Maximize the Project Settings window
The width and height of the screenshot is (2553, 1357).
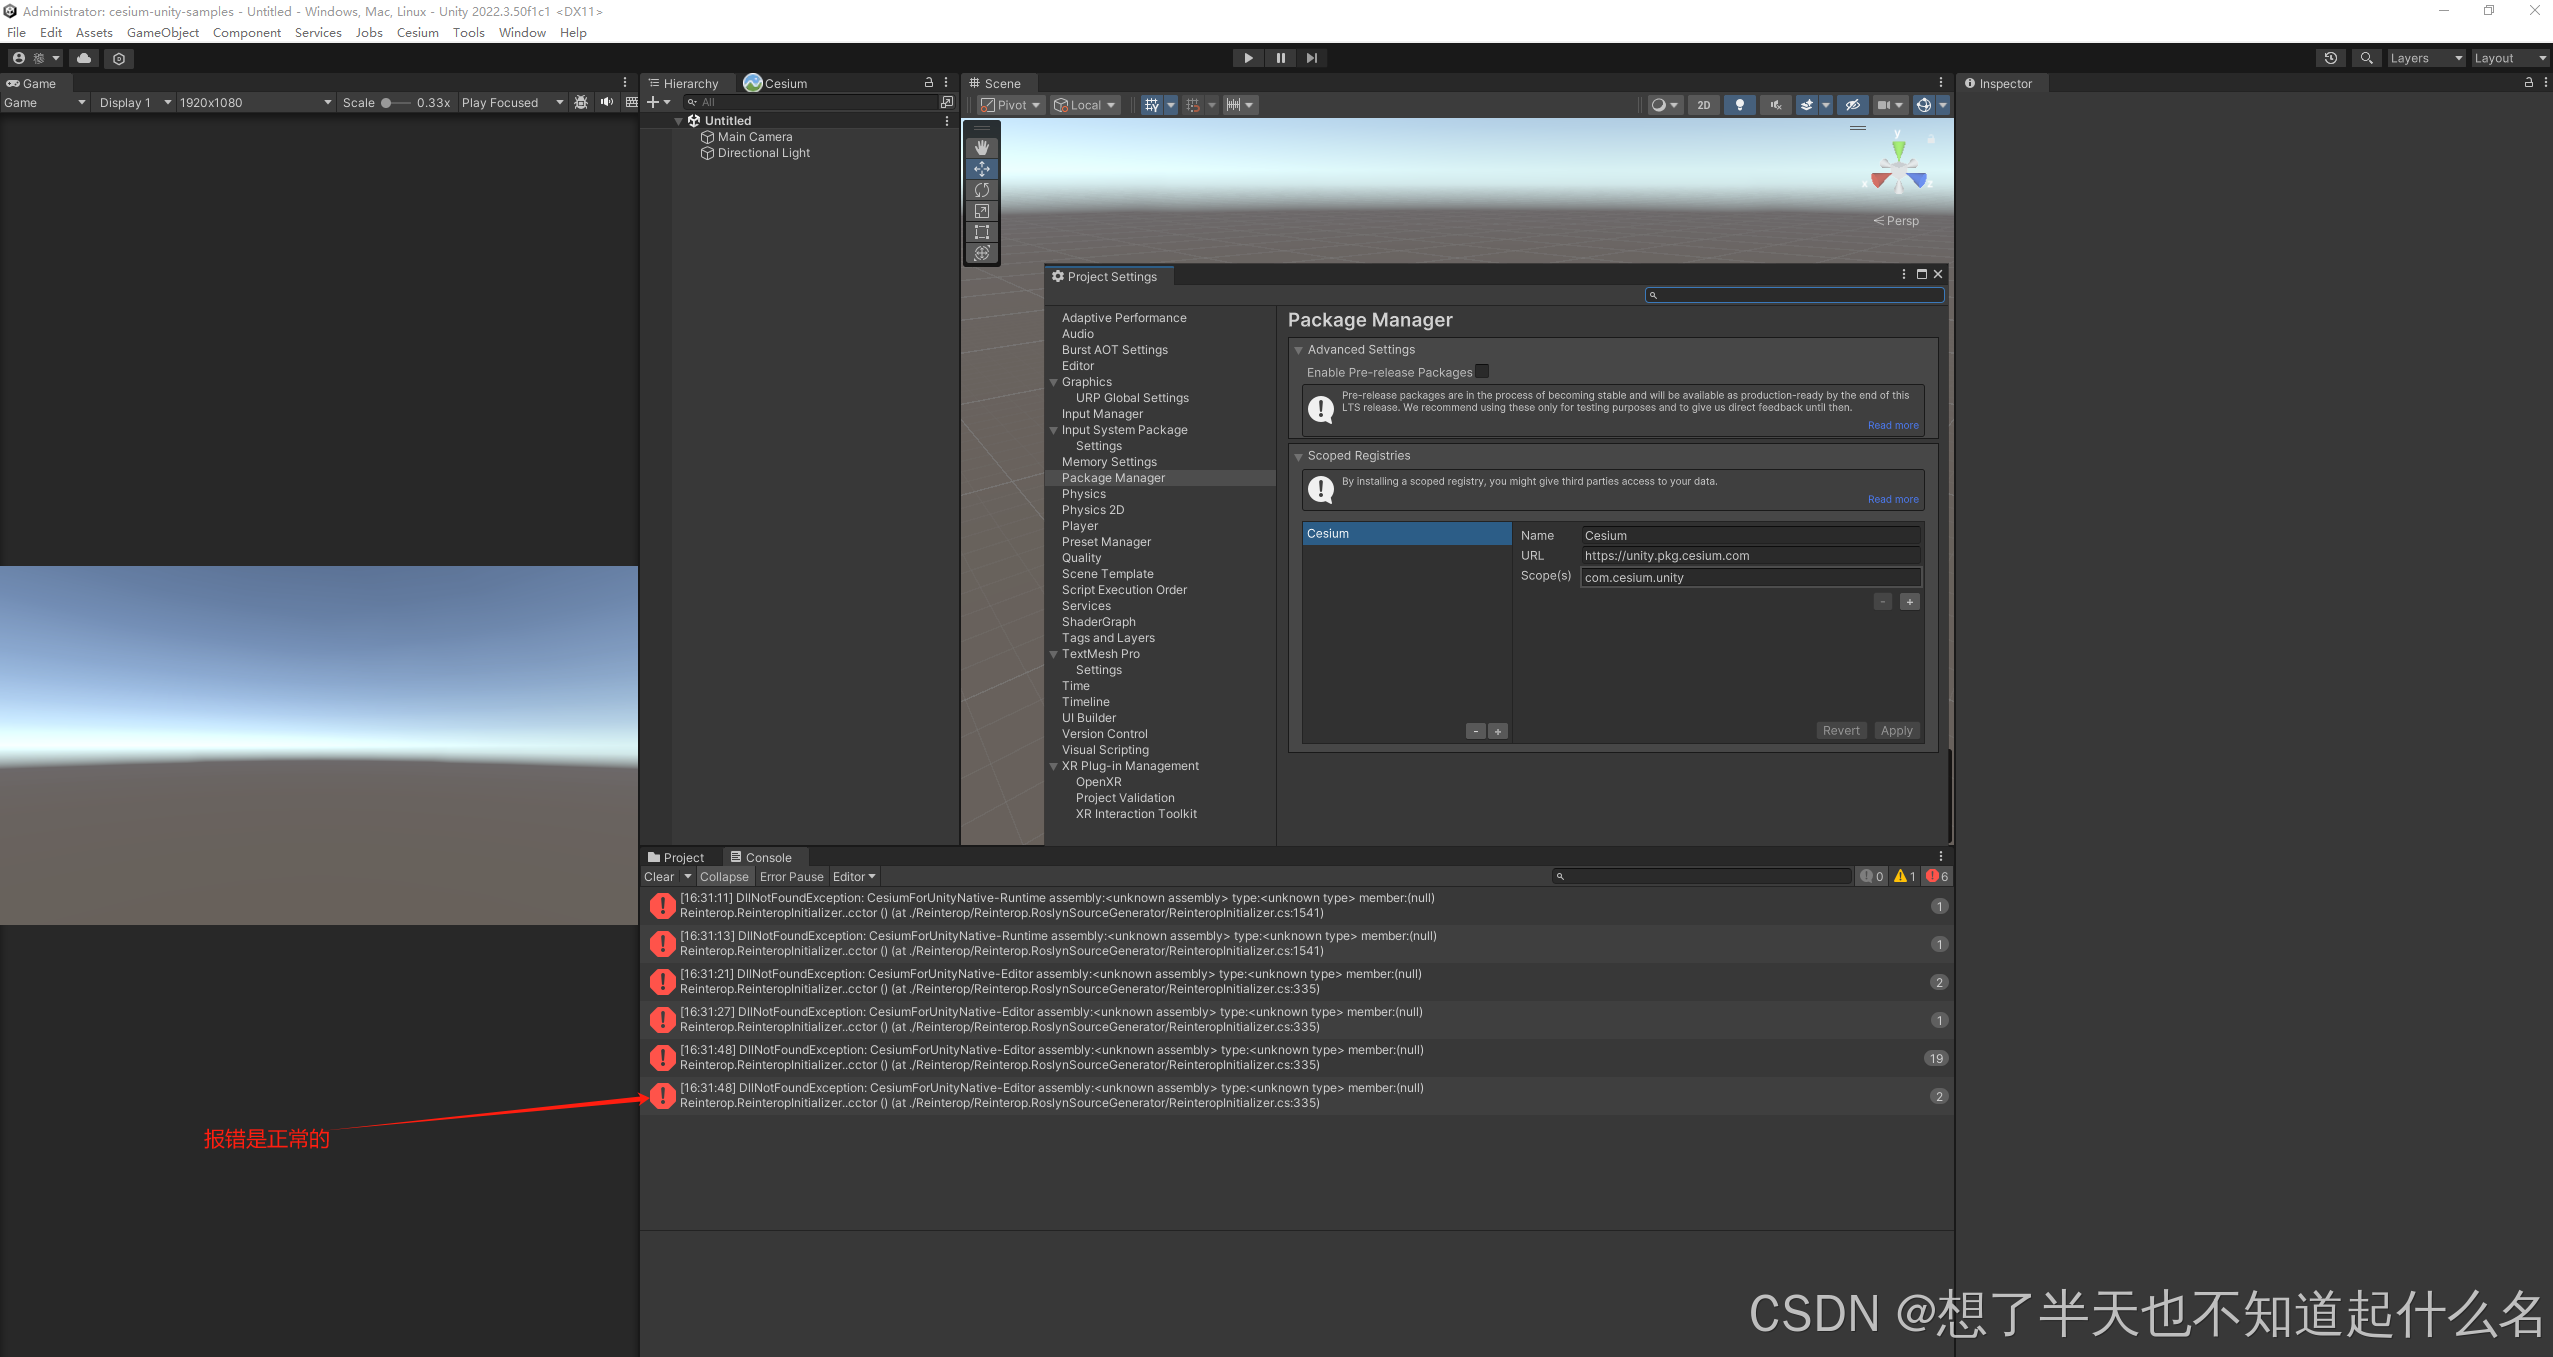[x=1921, y=274]
